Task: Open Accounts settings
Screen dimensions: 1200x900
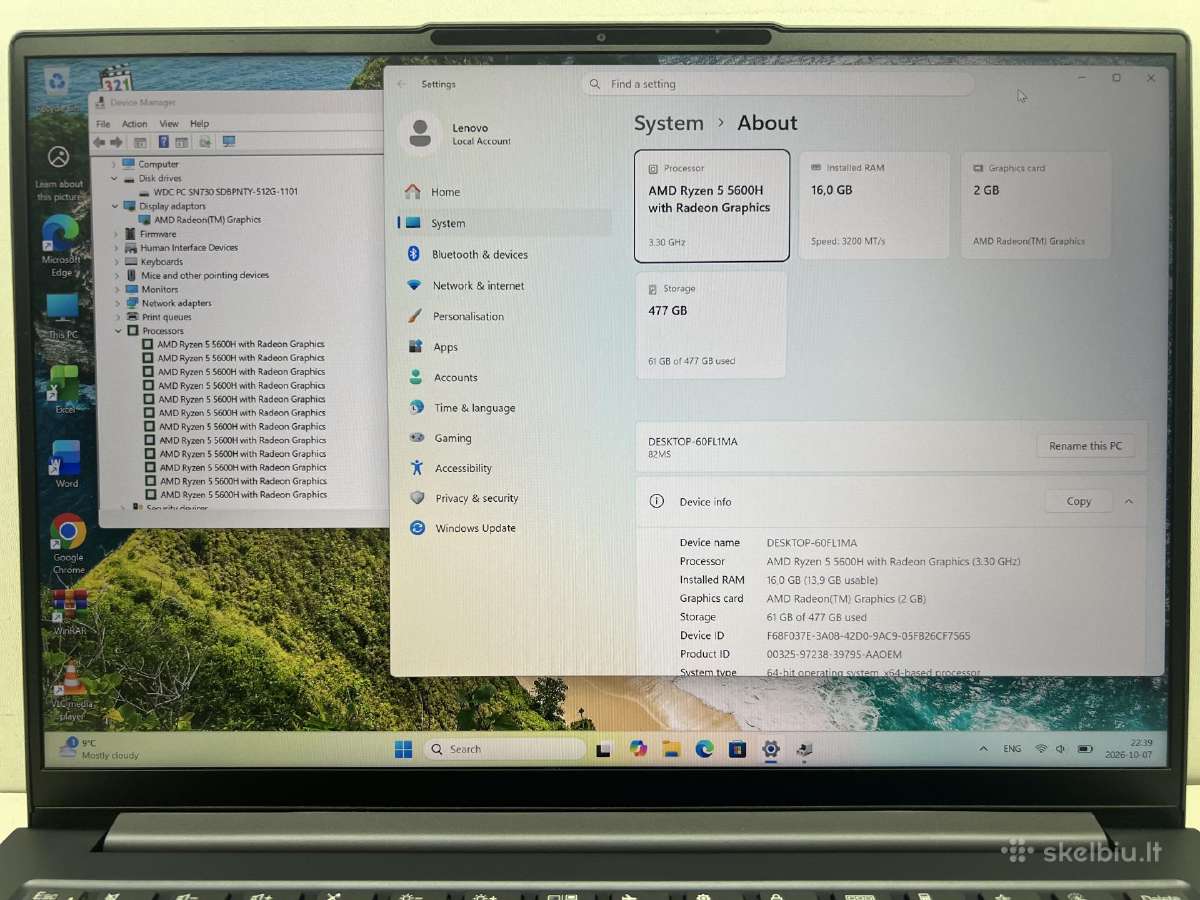Action: (x=443, y=377)
